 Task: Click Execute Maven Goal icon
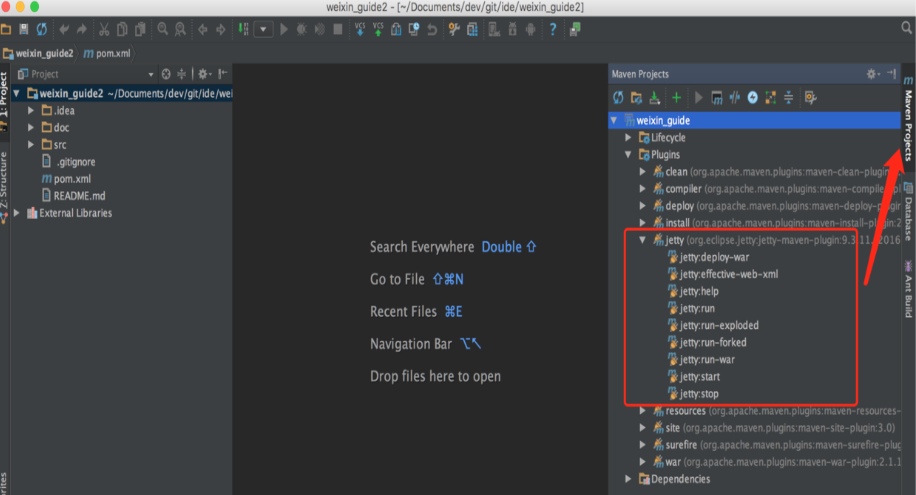(717, 98)
